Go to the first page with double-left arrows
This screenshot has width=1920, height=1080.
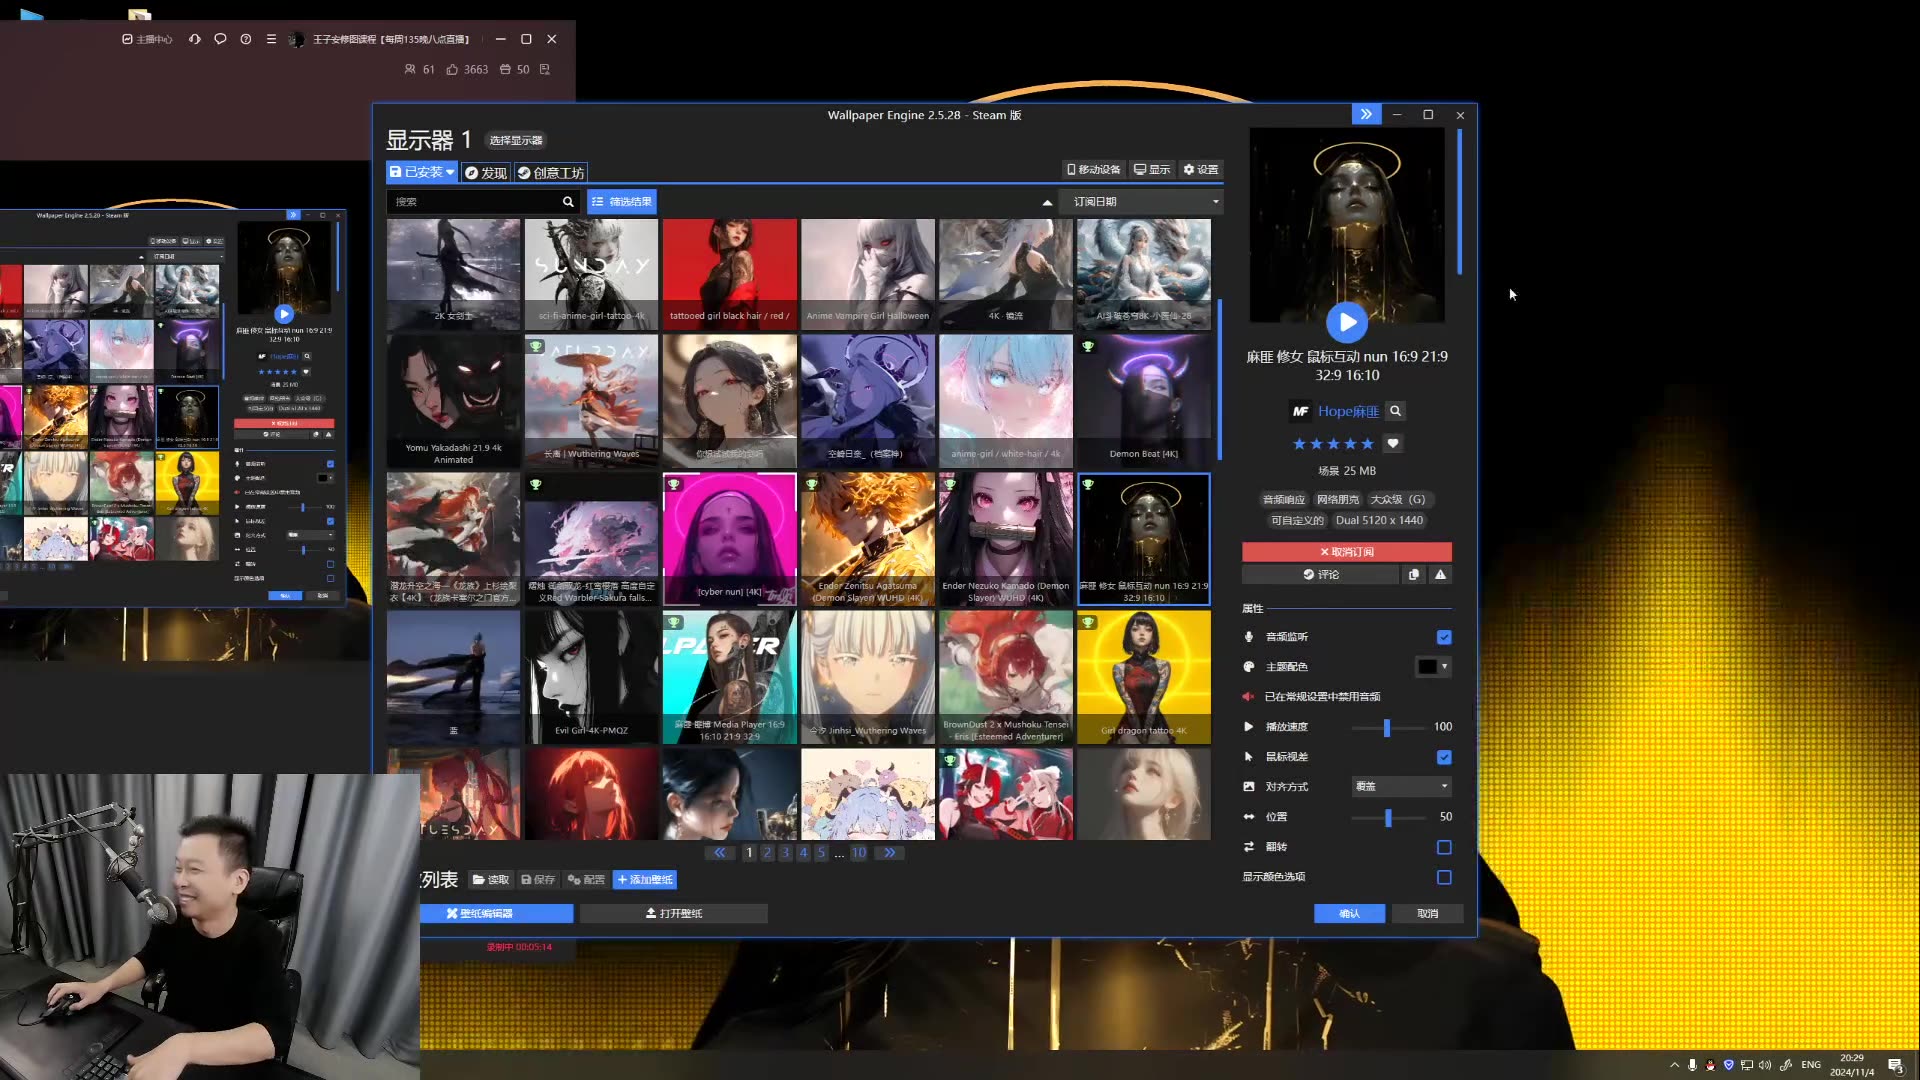pyautogui.click(x=720, y=853)
